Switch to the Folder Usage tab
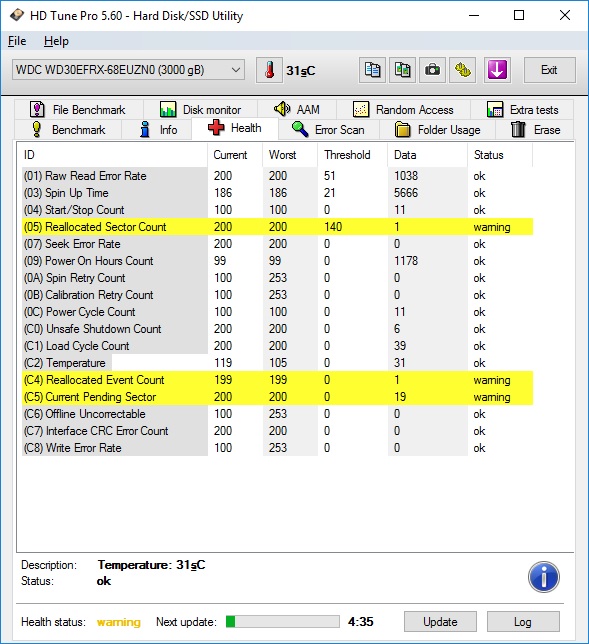 [438, 130]
